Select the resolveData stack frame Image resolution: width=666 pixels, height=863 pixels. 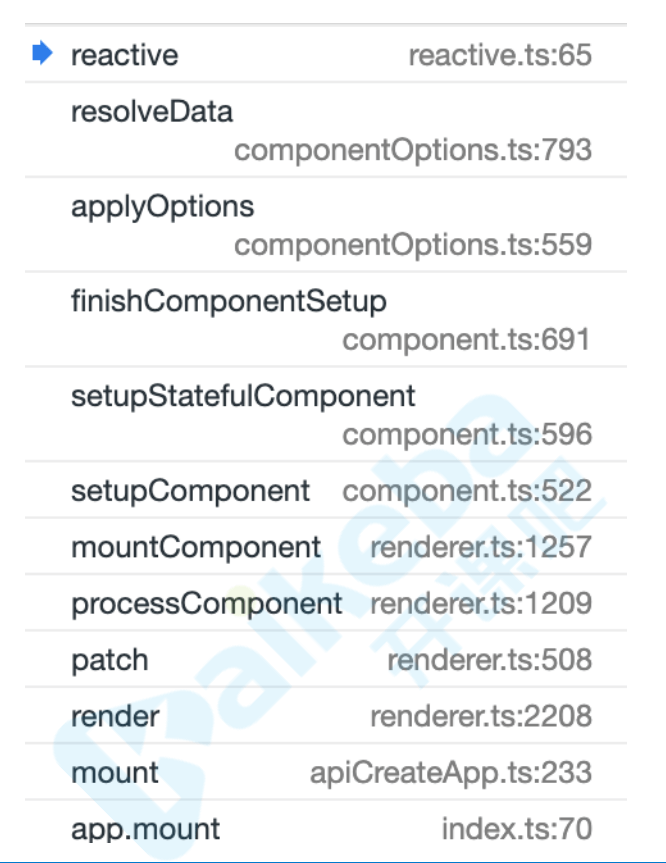tap(326, 130)
